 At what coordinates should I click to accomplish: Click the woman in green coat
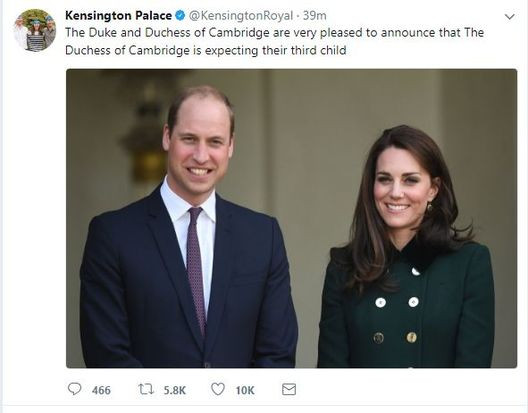[406, 248]
